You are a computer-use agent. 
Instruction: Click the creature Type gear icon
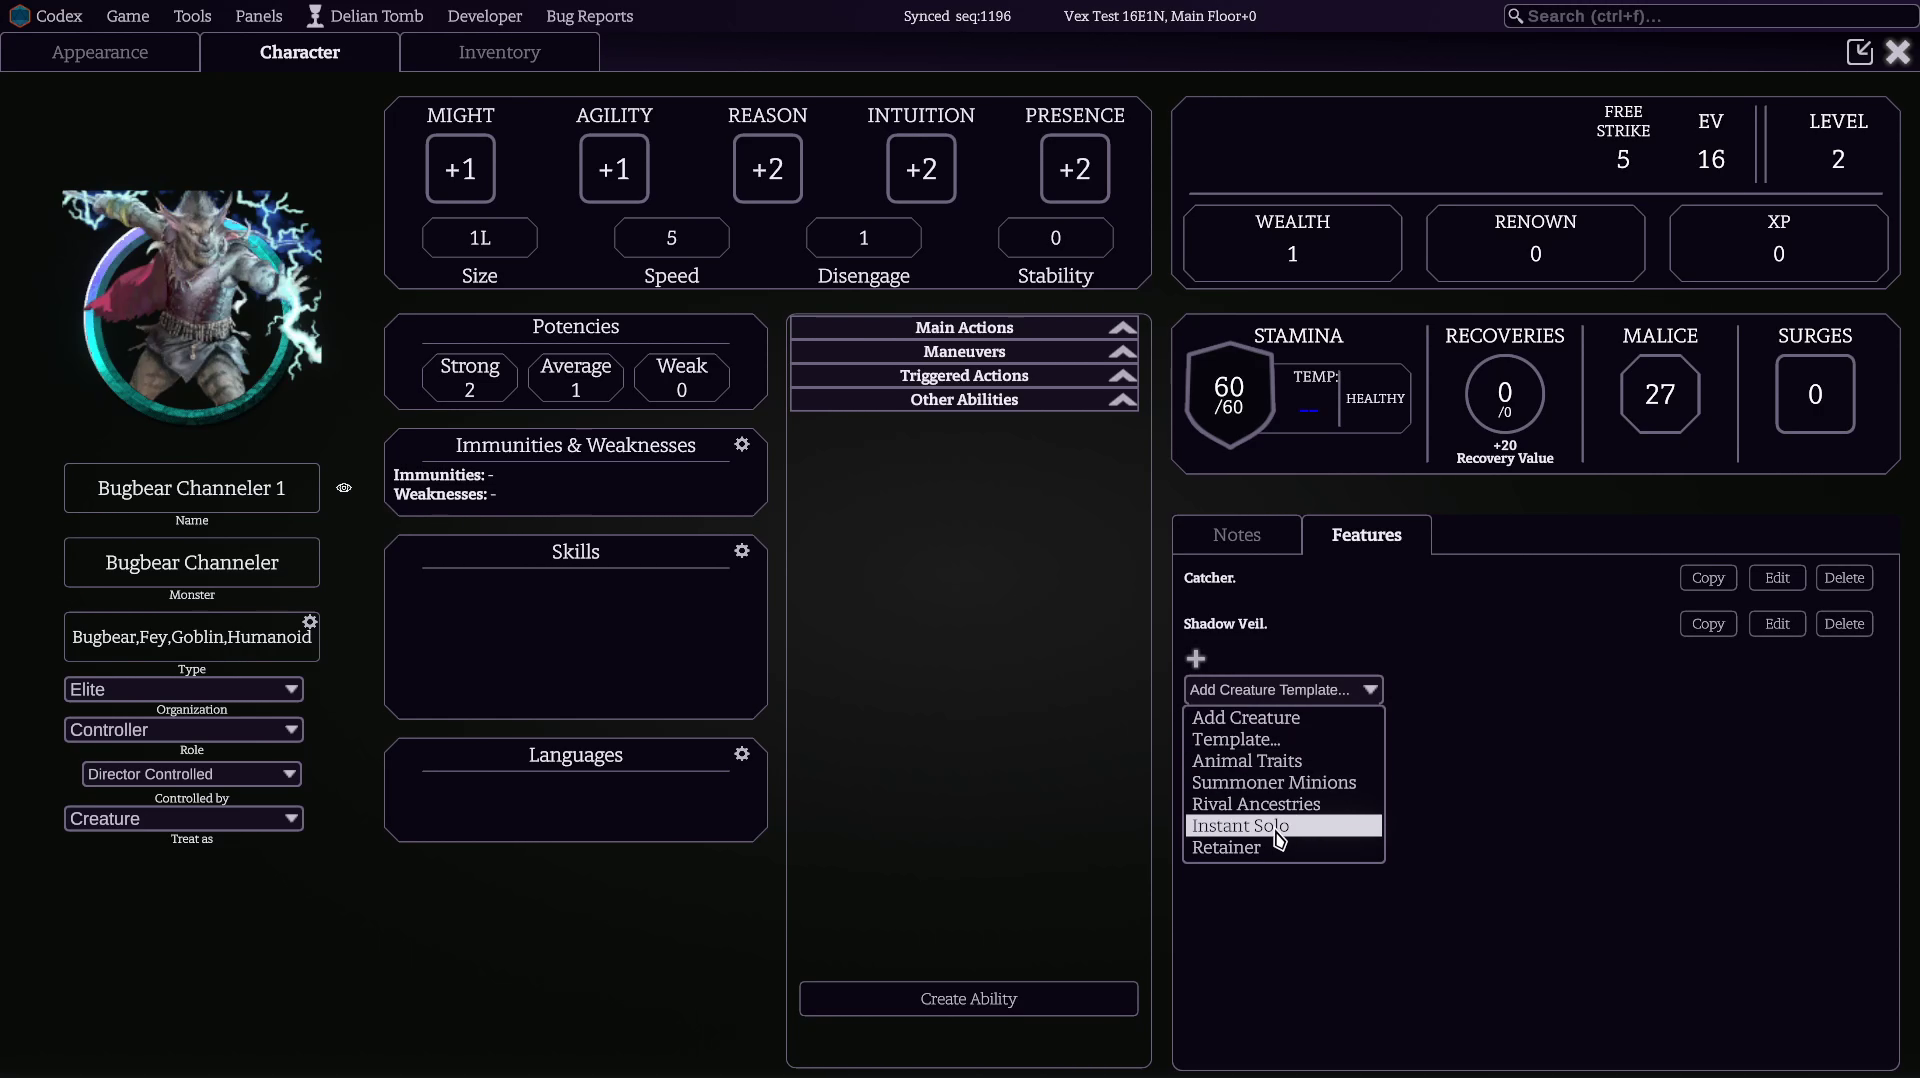[310, 622]
